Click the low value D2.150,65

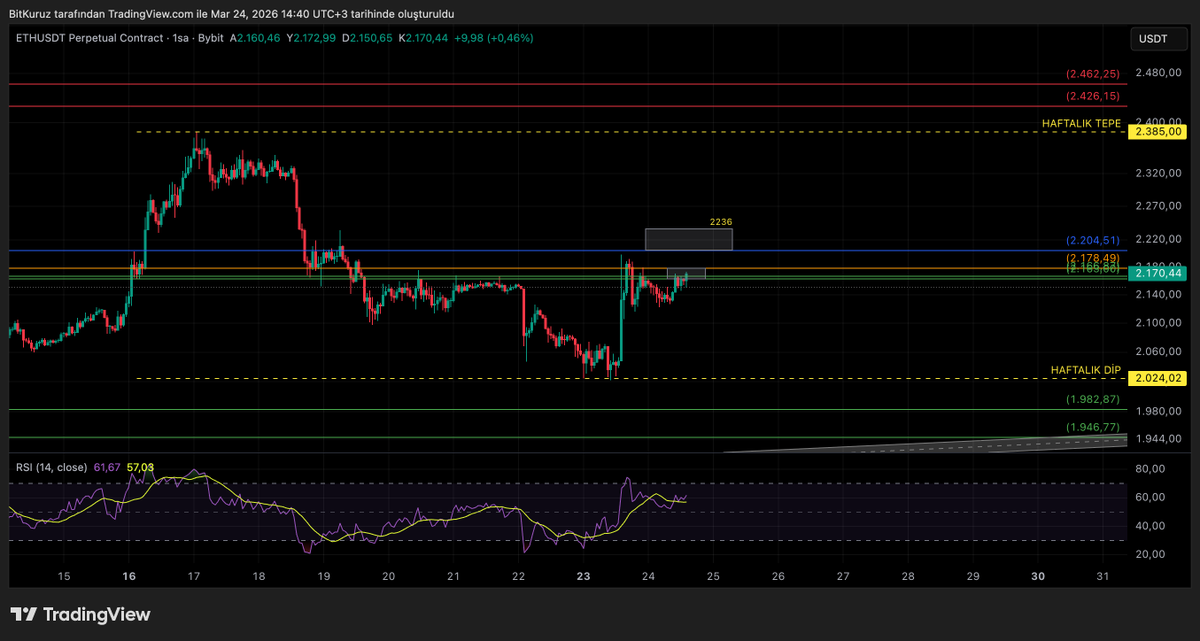click(x=369, y=38)
